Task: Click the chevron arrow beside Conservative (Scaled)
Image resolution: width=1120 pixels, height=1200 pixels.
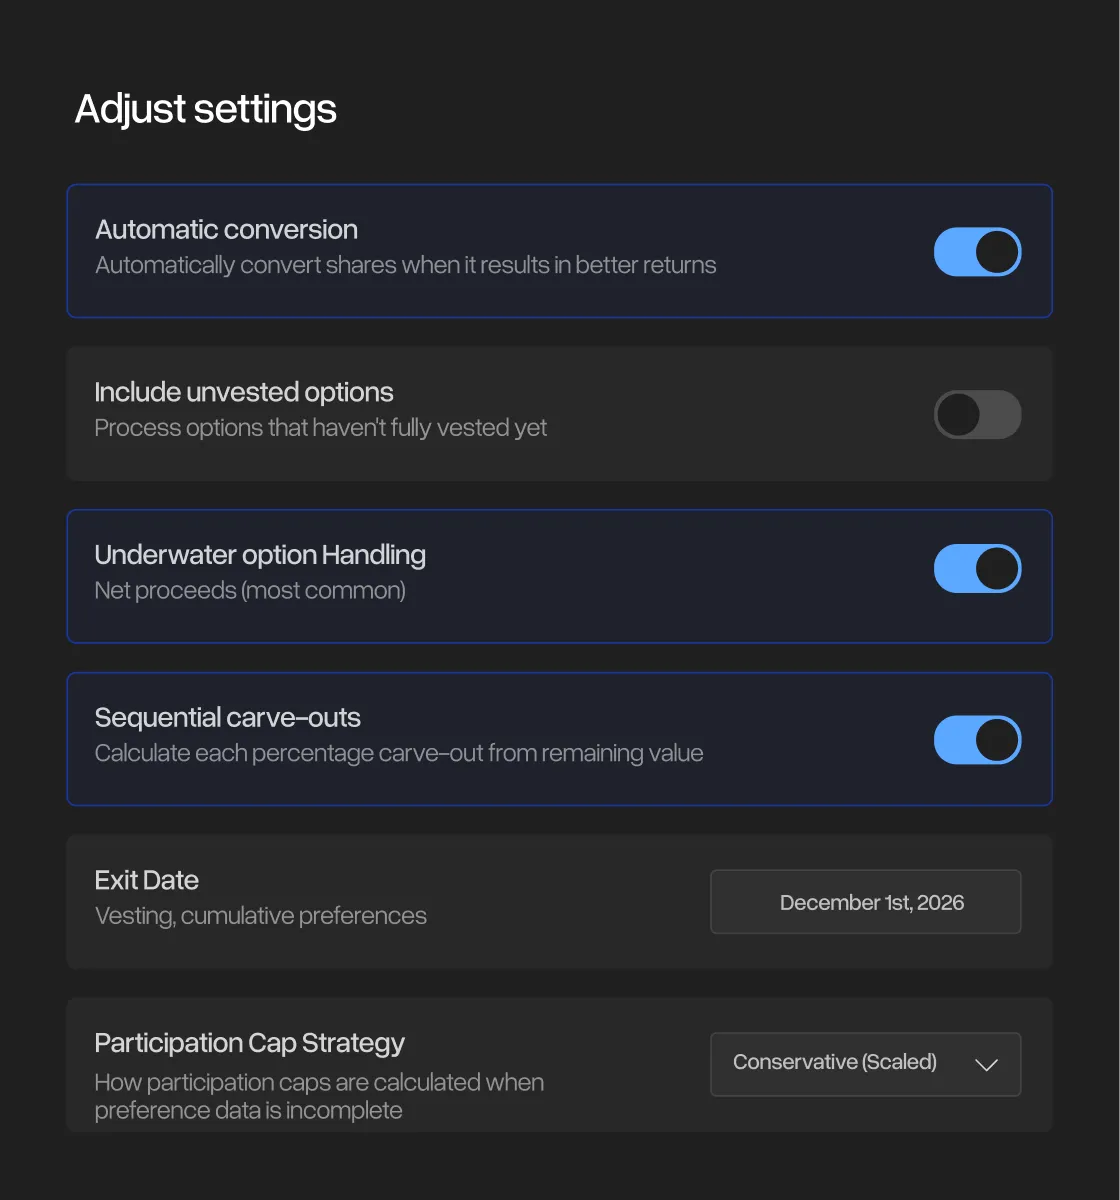Action: pyautogui.click(x=986, y=1065)
